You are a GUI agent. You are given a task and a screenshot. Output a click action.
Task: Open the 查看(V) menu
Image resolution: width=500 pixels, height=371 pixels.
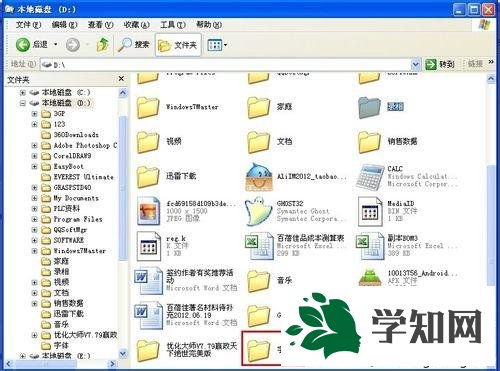(100, 25)
